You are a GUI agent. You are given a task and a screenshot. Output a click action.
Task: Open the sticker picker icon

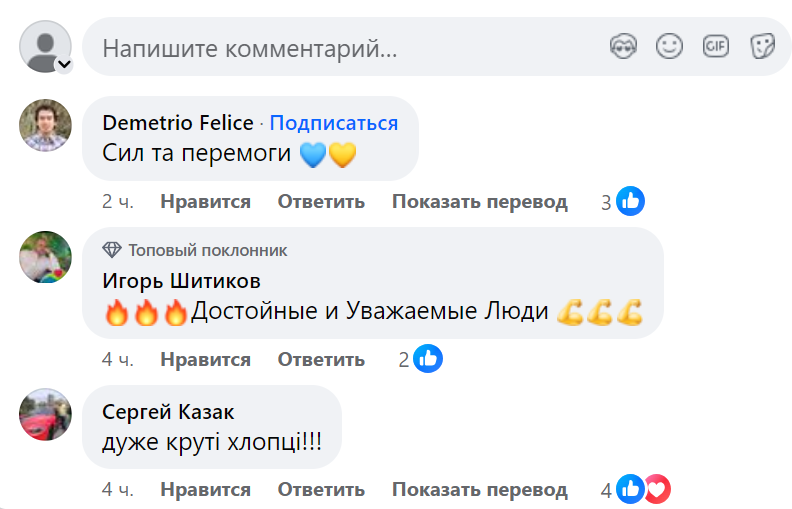(x=762, y=46)
